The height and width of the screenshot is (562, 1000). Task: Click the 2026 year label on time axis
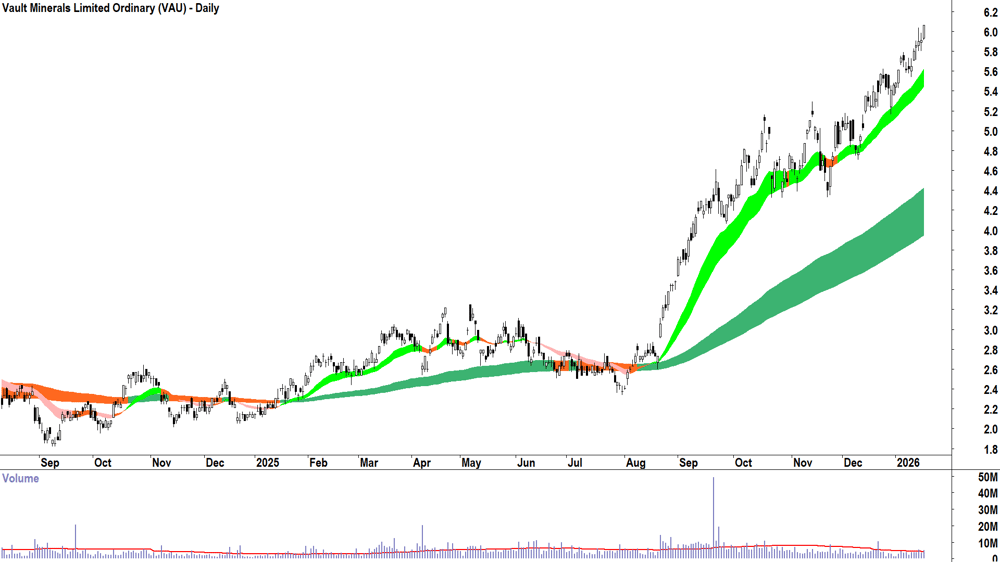(908, 462)
